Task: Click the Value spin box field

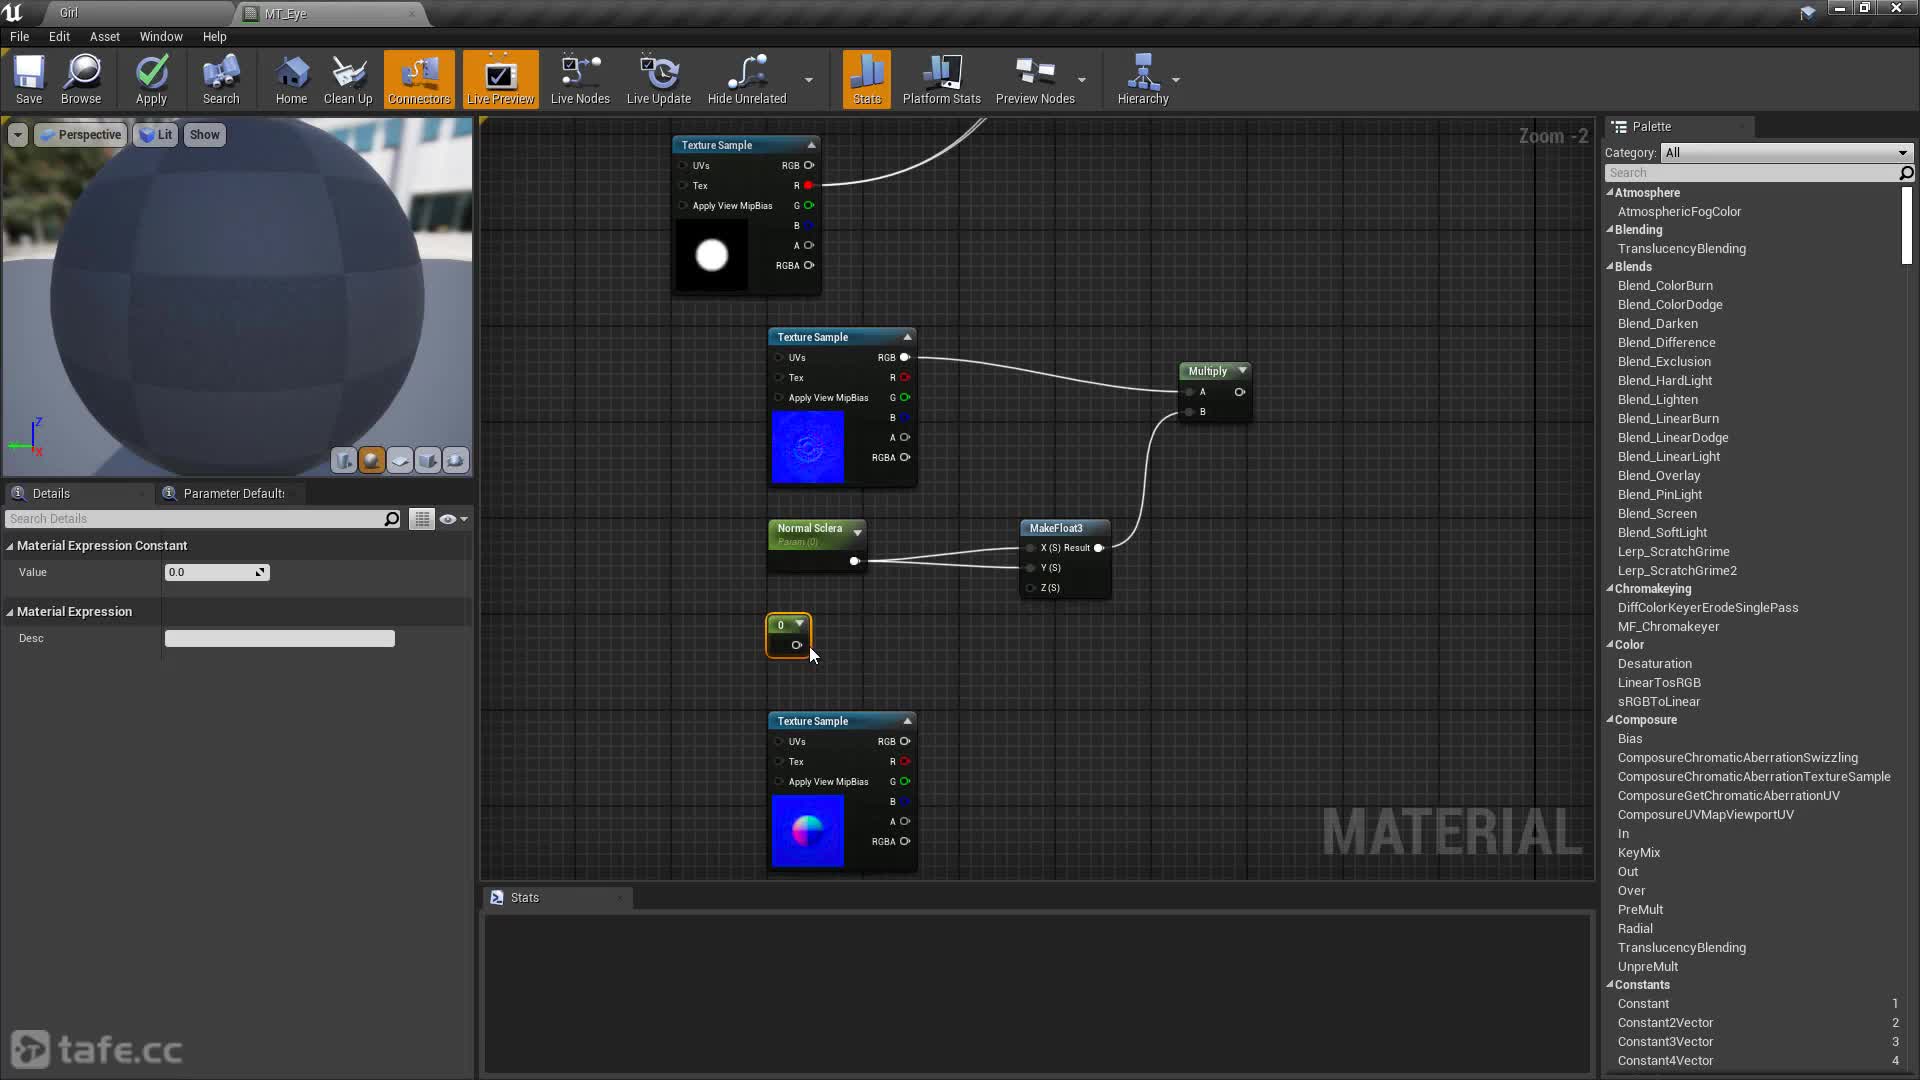Action: click(210, 572)
